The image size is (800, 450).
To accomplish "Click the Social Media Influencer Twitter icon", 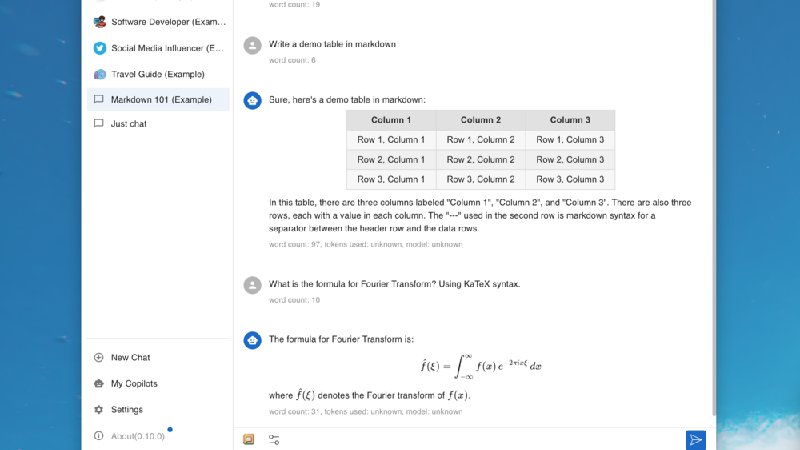I will click(x=99, y=48).
